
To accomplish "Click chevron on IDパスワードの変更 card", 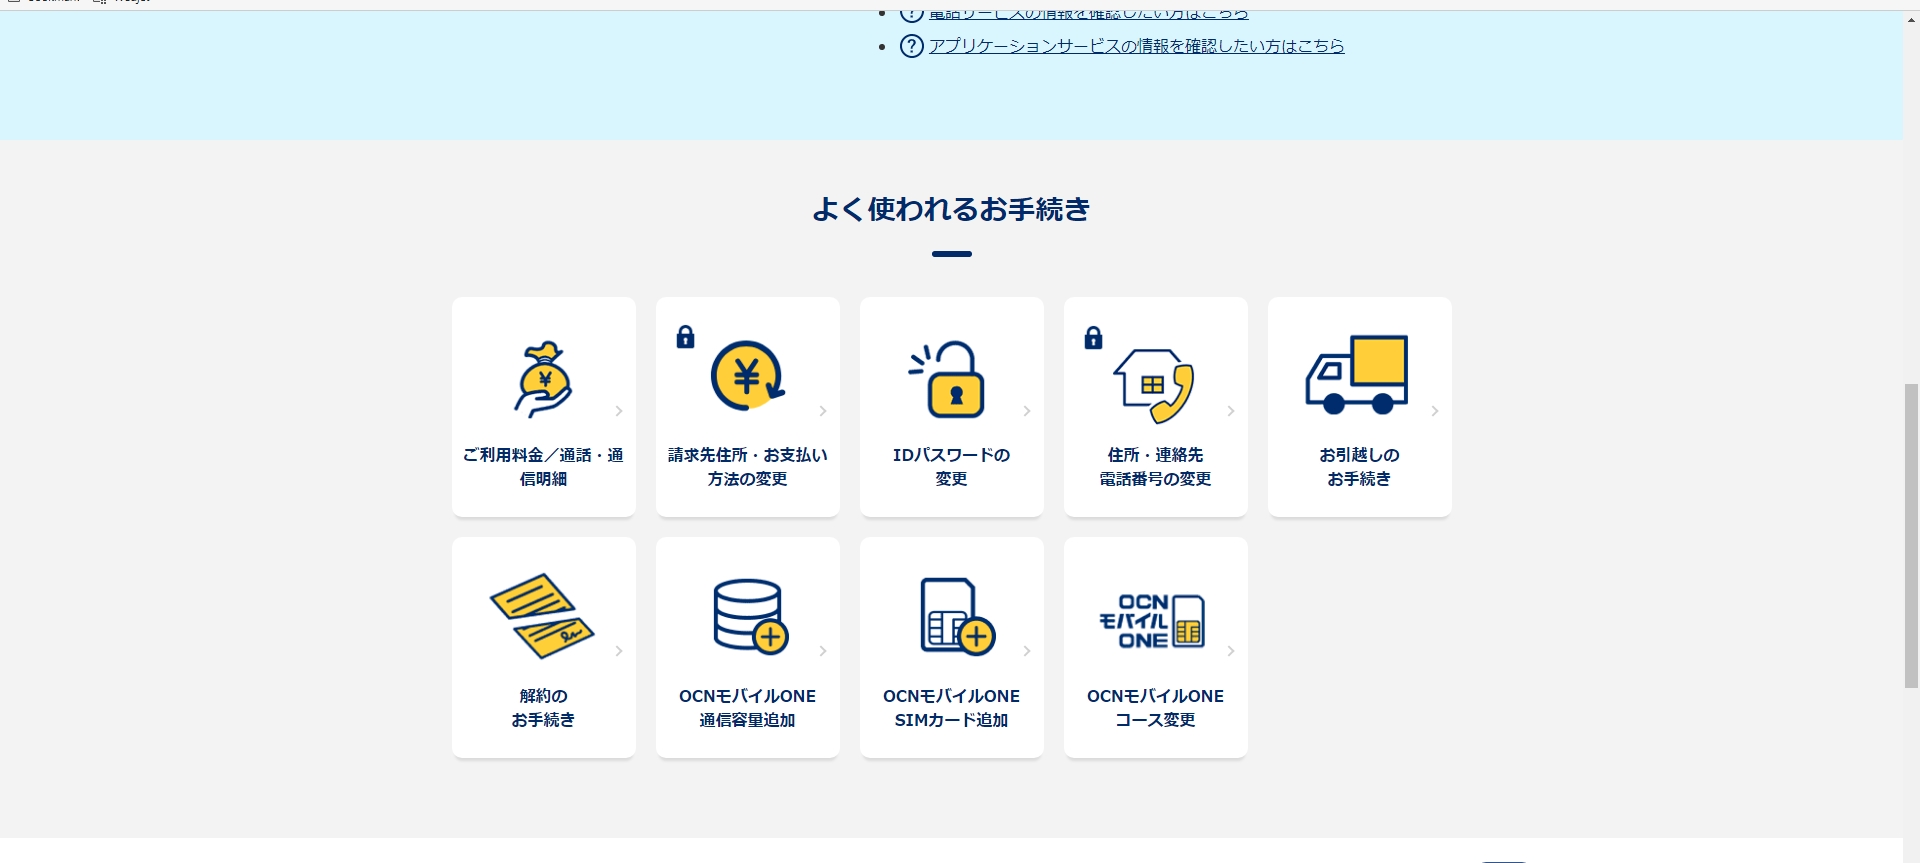I will 1027,411.
